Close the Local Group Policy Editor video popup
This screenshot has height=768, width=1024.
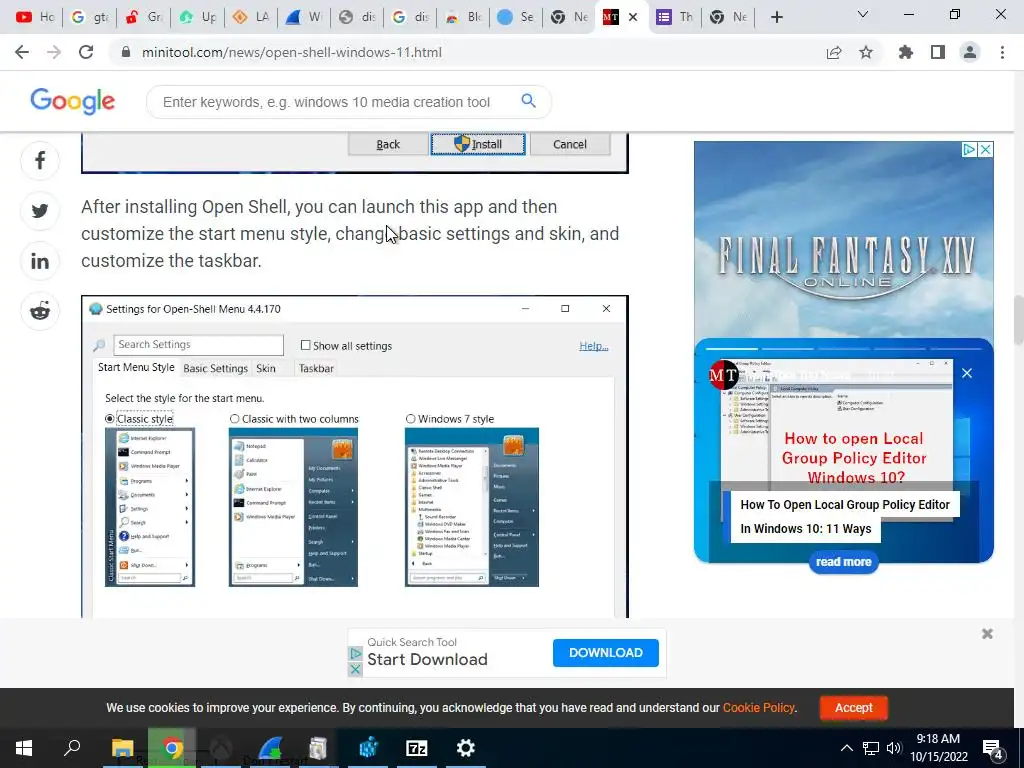(967, 373)
